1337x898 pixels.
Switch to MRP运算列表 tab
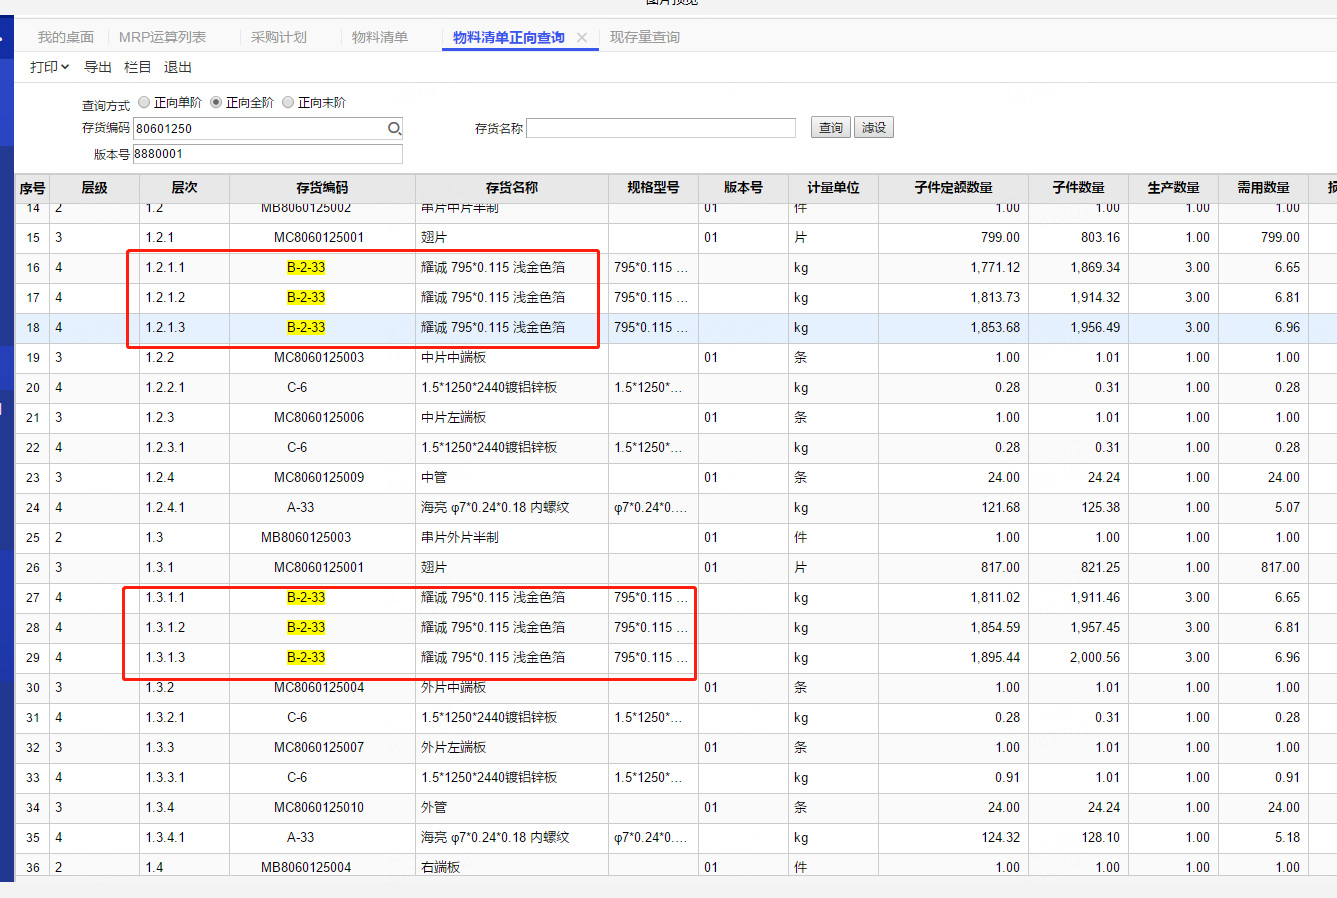pos(162,37)
